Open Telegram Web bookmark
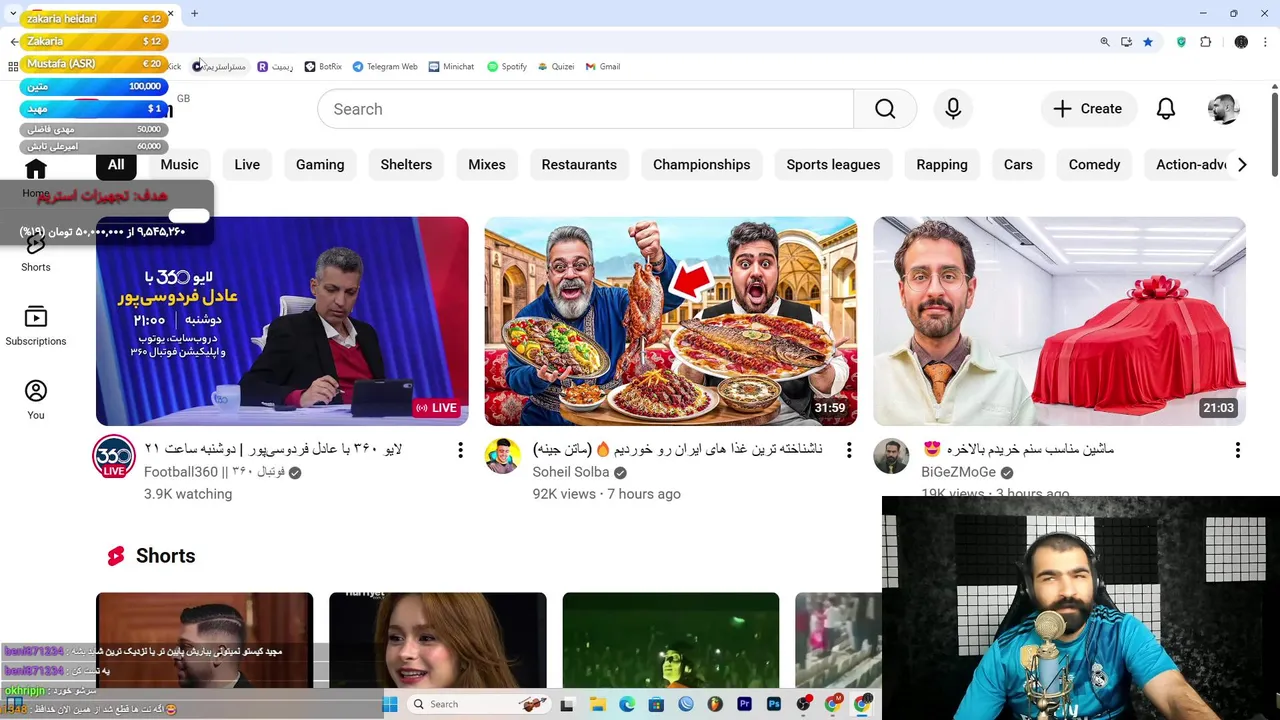Image resolution: width=1280 pixels, height=720 pixels. [385, 67]
